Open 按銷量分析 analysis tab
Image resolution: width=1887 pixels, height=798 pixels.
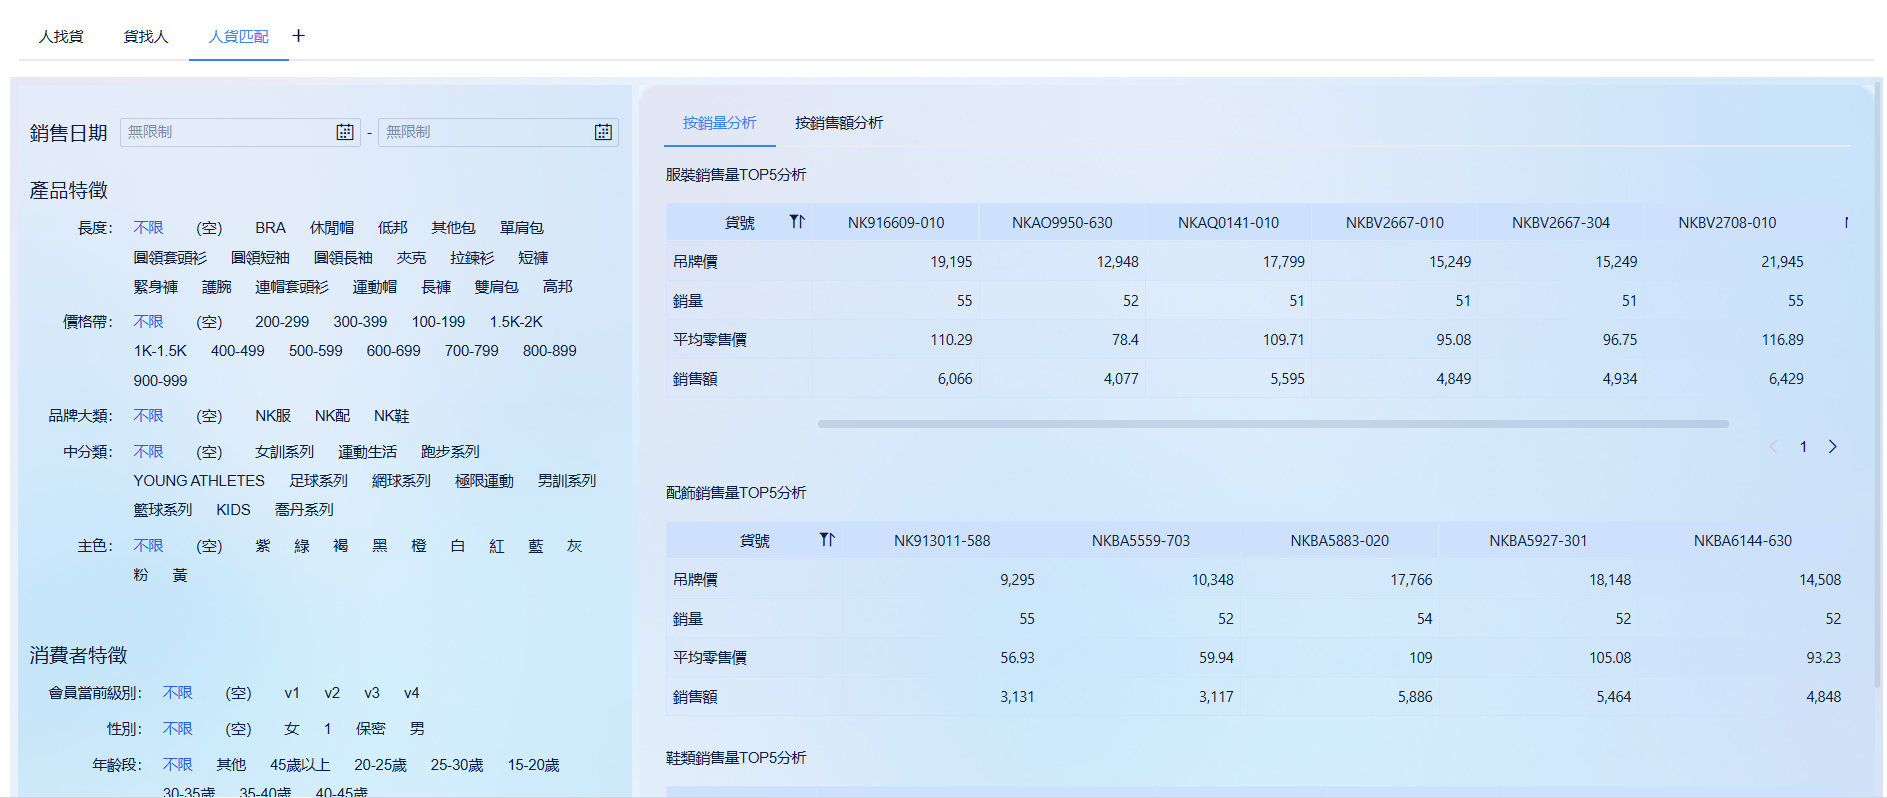(720, 123)
